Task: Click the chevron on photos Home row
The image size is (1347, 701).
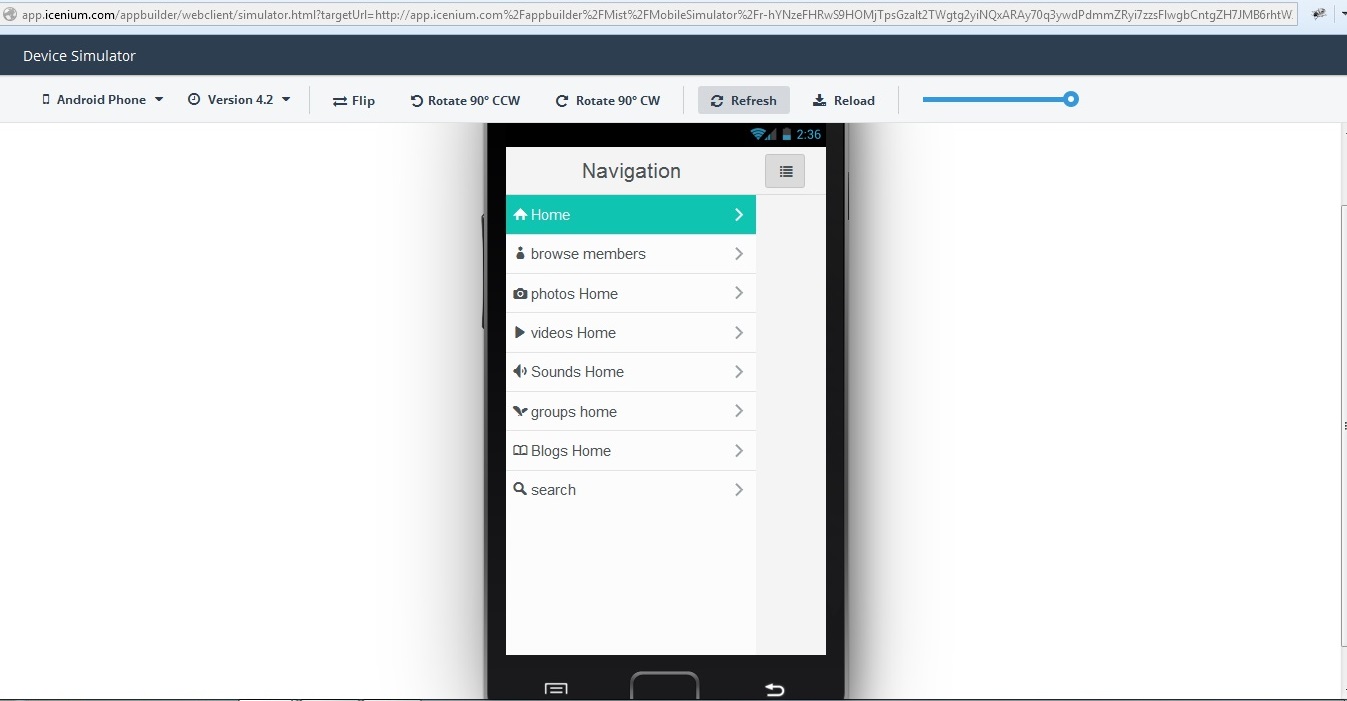Action: pos(739,293)
